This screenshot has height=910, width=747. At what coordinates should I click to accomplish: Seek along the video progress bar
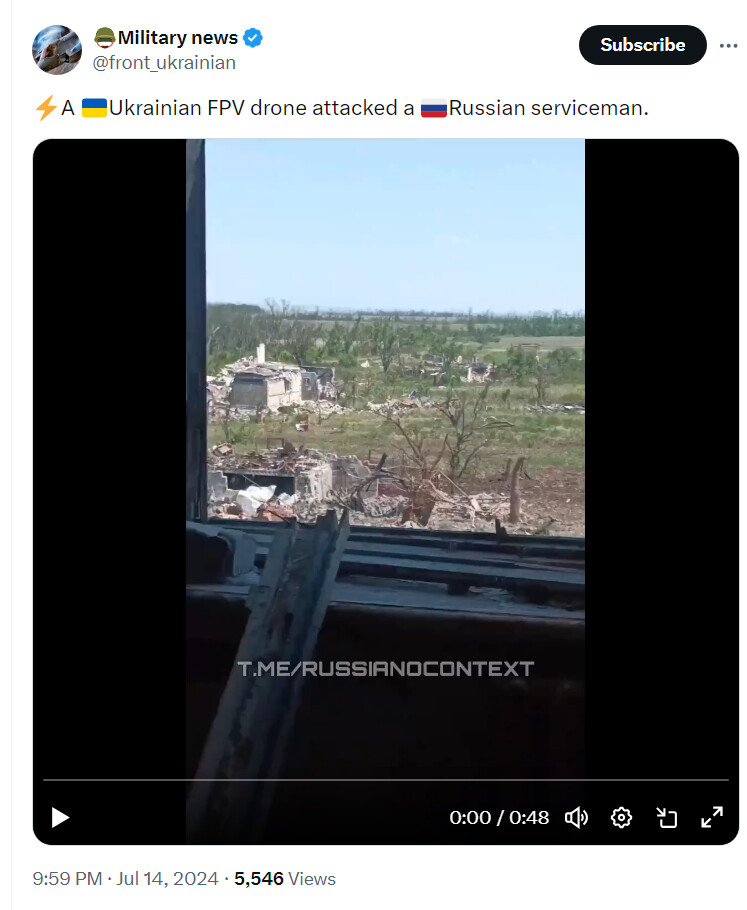tap(385, 780)
